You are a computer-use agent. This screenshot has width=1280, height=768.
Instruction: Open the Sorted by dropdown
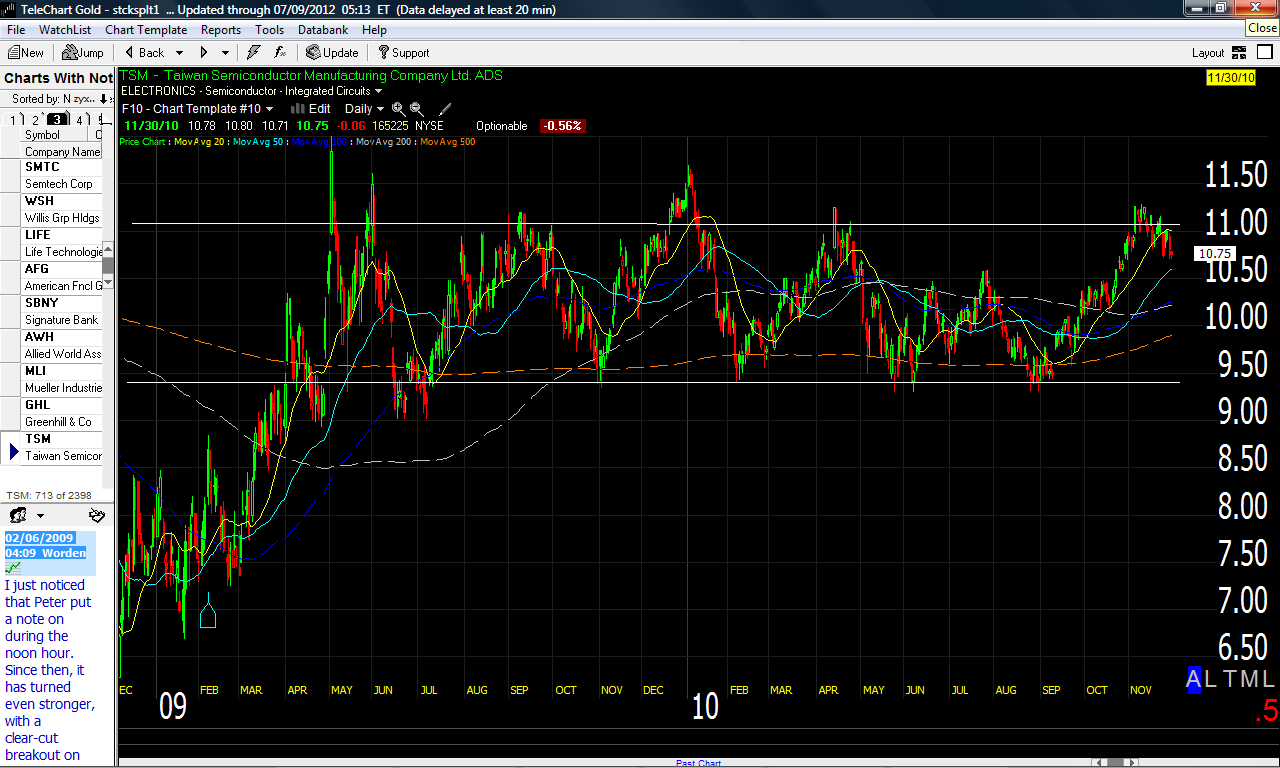59,99
